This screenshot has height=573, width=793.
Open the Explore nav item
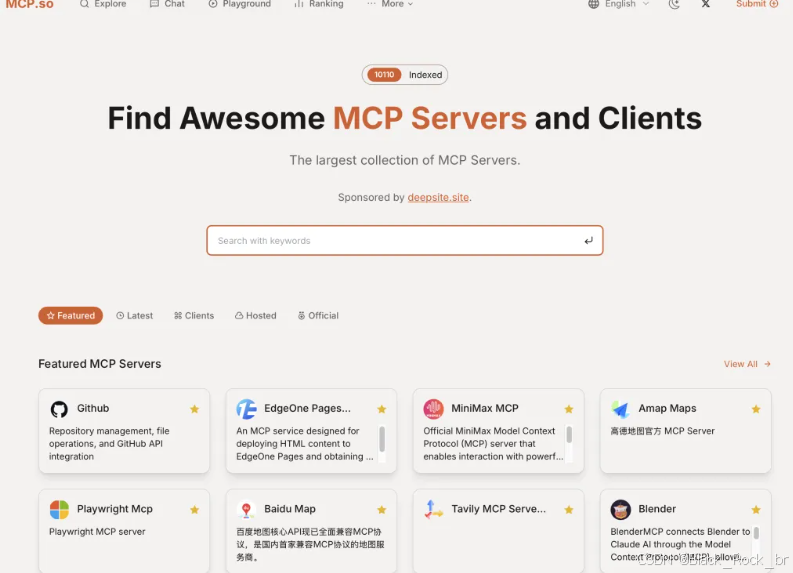point(103,4)
